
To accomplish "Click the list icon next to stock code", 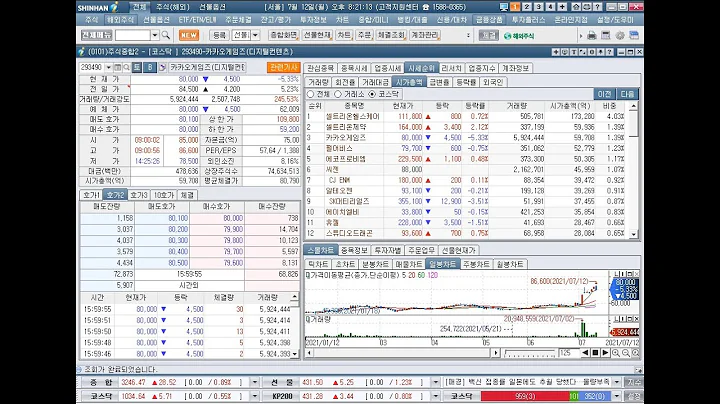I will pos(118,67).
